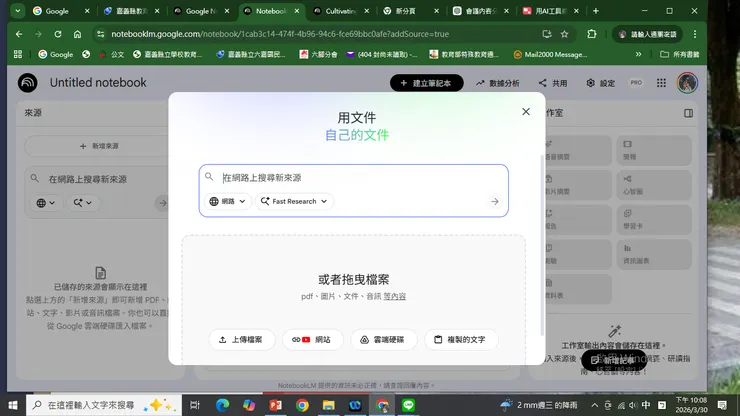Viewport: 740px width, 416px height.
Task: Go back with the browser back arrow
Action: click(x=19, y=34)
